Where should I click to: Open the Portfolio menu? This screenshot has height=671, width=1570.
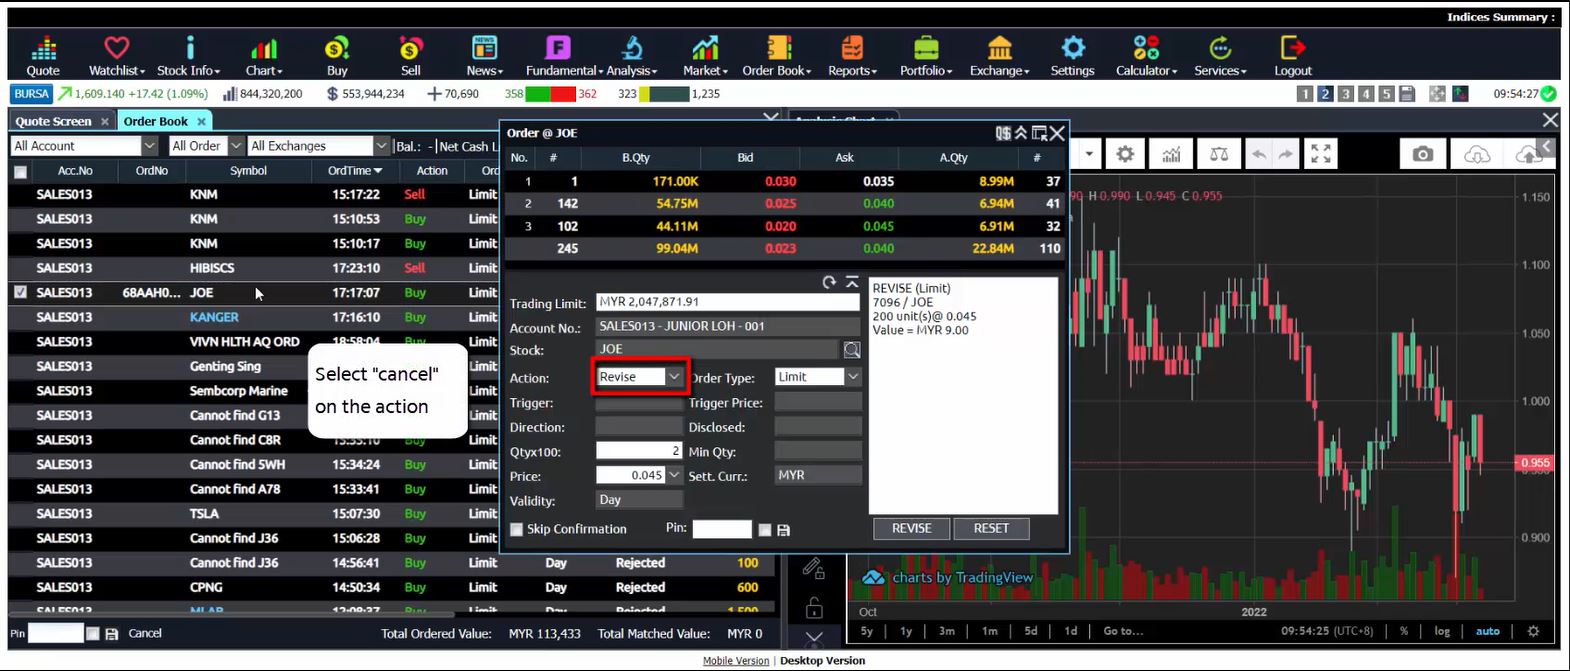(926, 56)
